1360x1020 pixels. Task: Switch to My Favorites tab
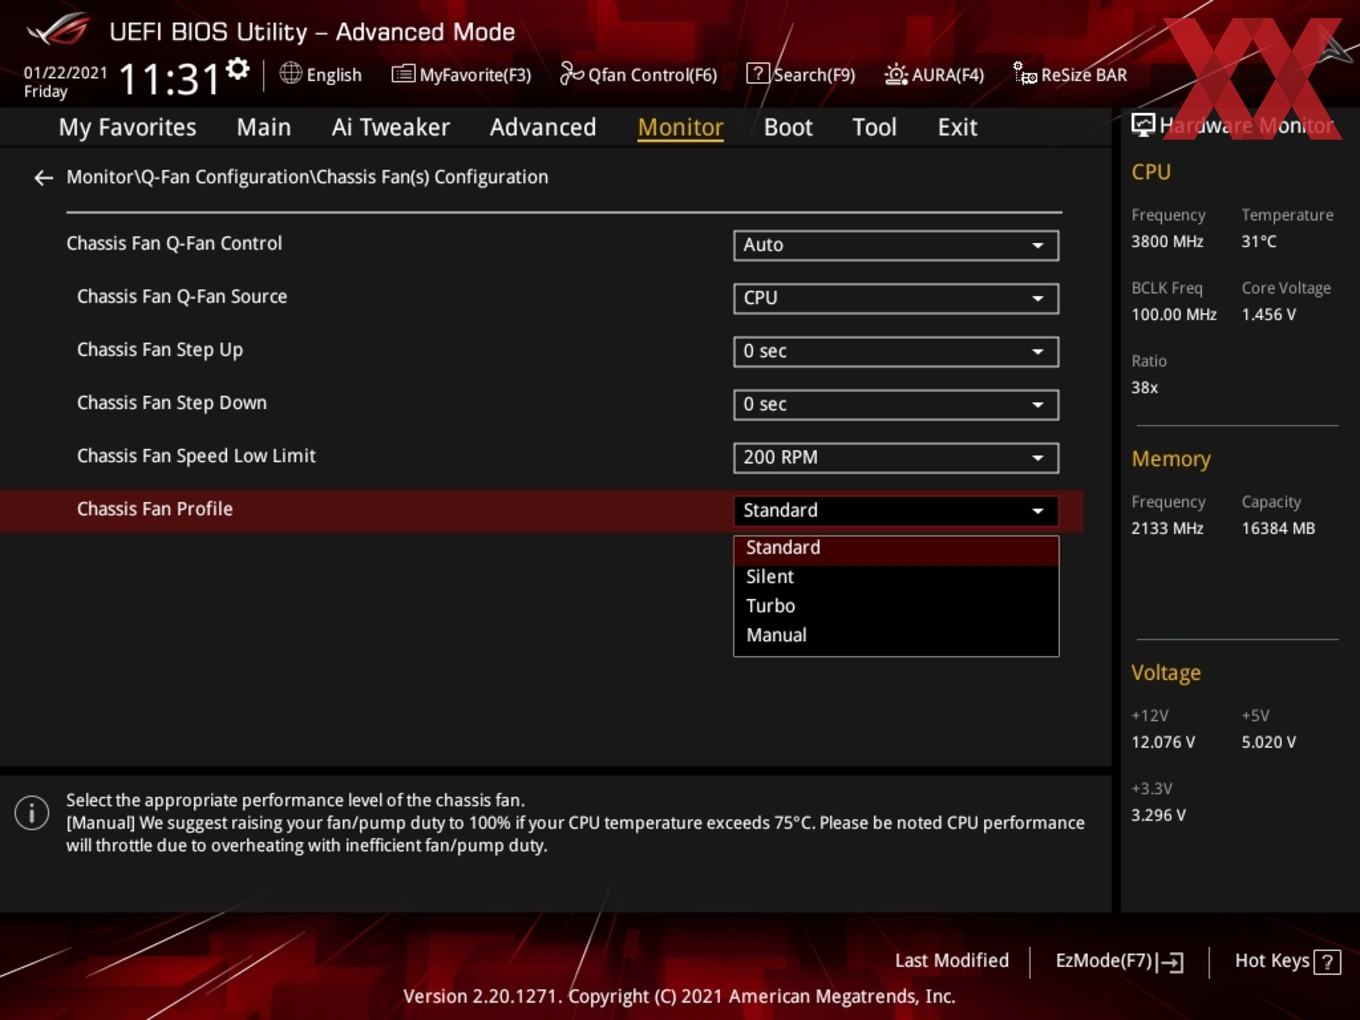tap(127, 127)
